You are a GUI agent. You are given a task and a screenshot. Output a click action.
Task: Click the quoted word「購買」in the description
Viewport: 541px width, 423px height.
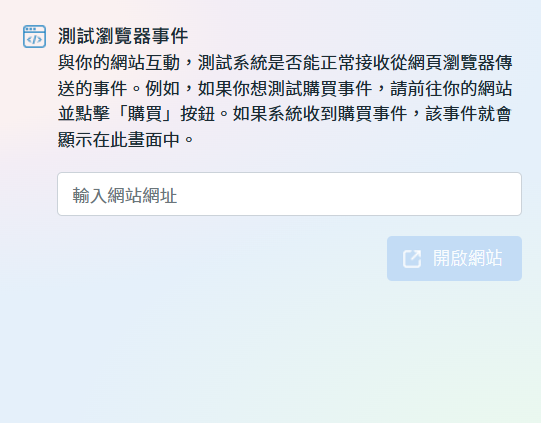tap(145, 114)
